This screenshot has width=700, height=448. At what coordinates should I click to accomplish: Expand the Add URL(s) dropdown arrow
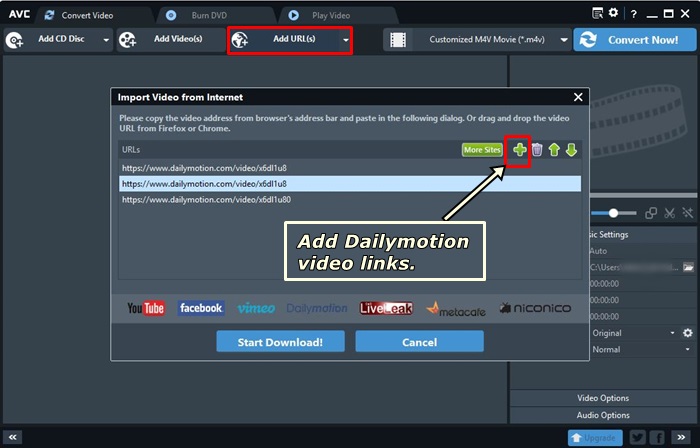(x=346, y=40)
